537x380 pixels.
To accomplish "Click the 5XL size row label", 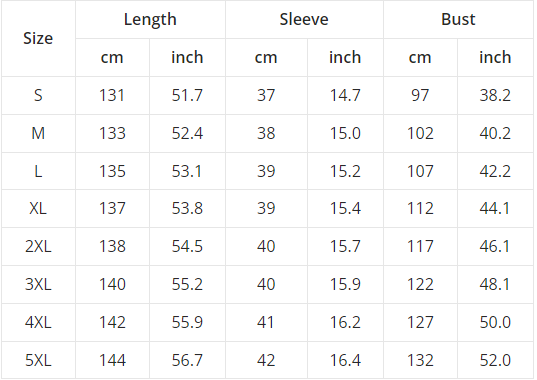I will [38, 360].
